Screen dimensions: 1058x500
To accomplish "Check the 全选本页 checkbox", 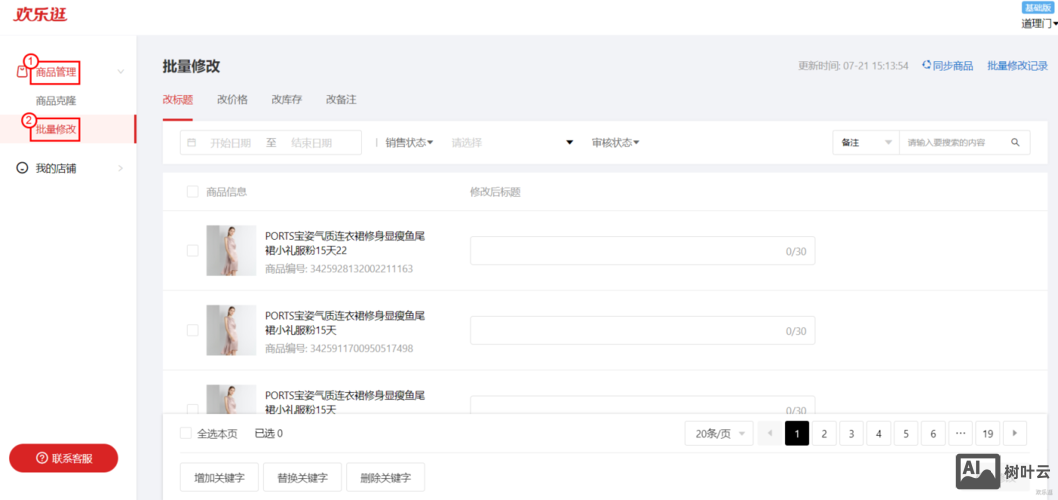I will point(185,433).
